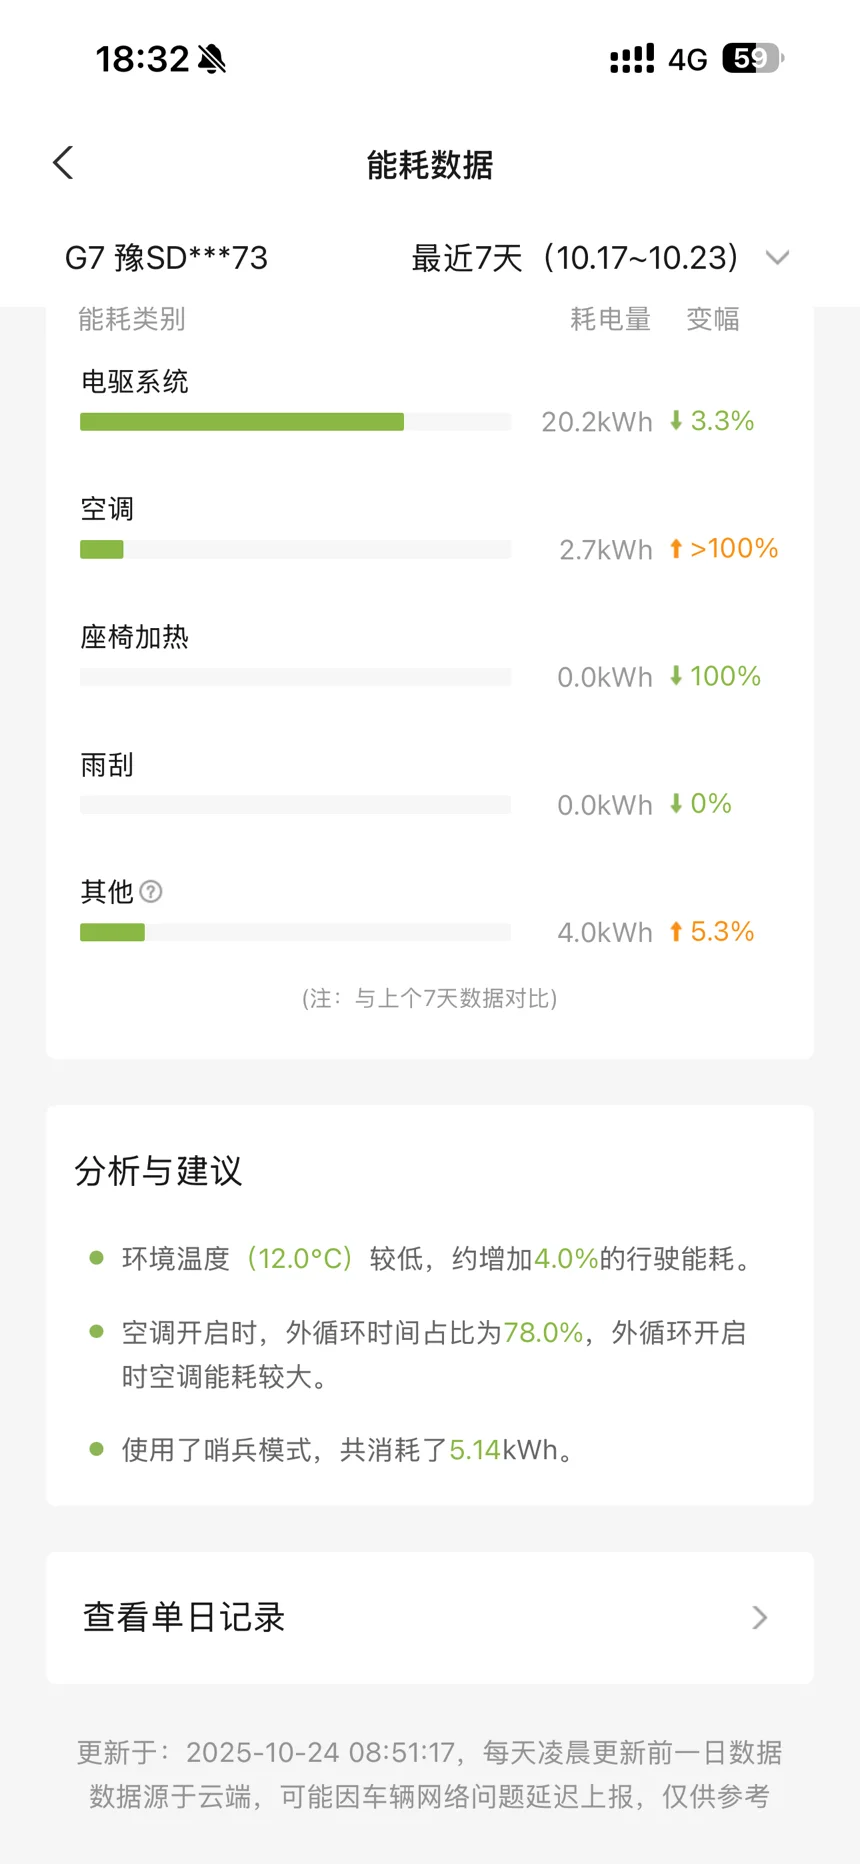Tap the back arrow icon
The height and width of the screenshot is (1864, 860).
tap(63, 163)
